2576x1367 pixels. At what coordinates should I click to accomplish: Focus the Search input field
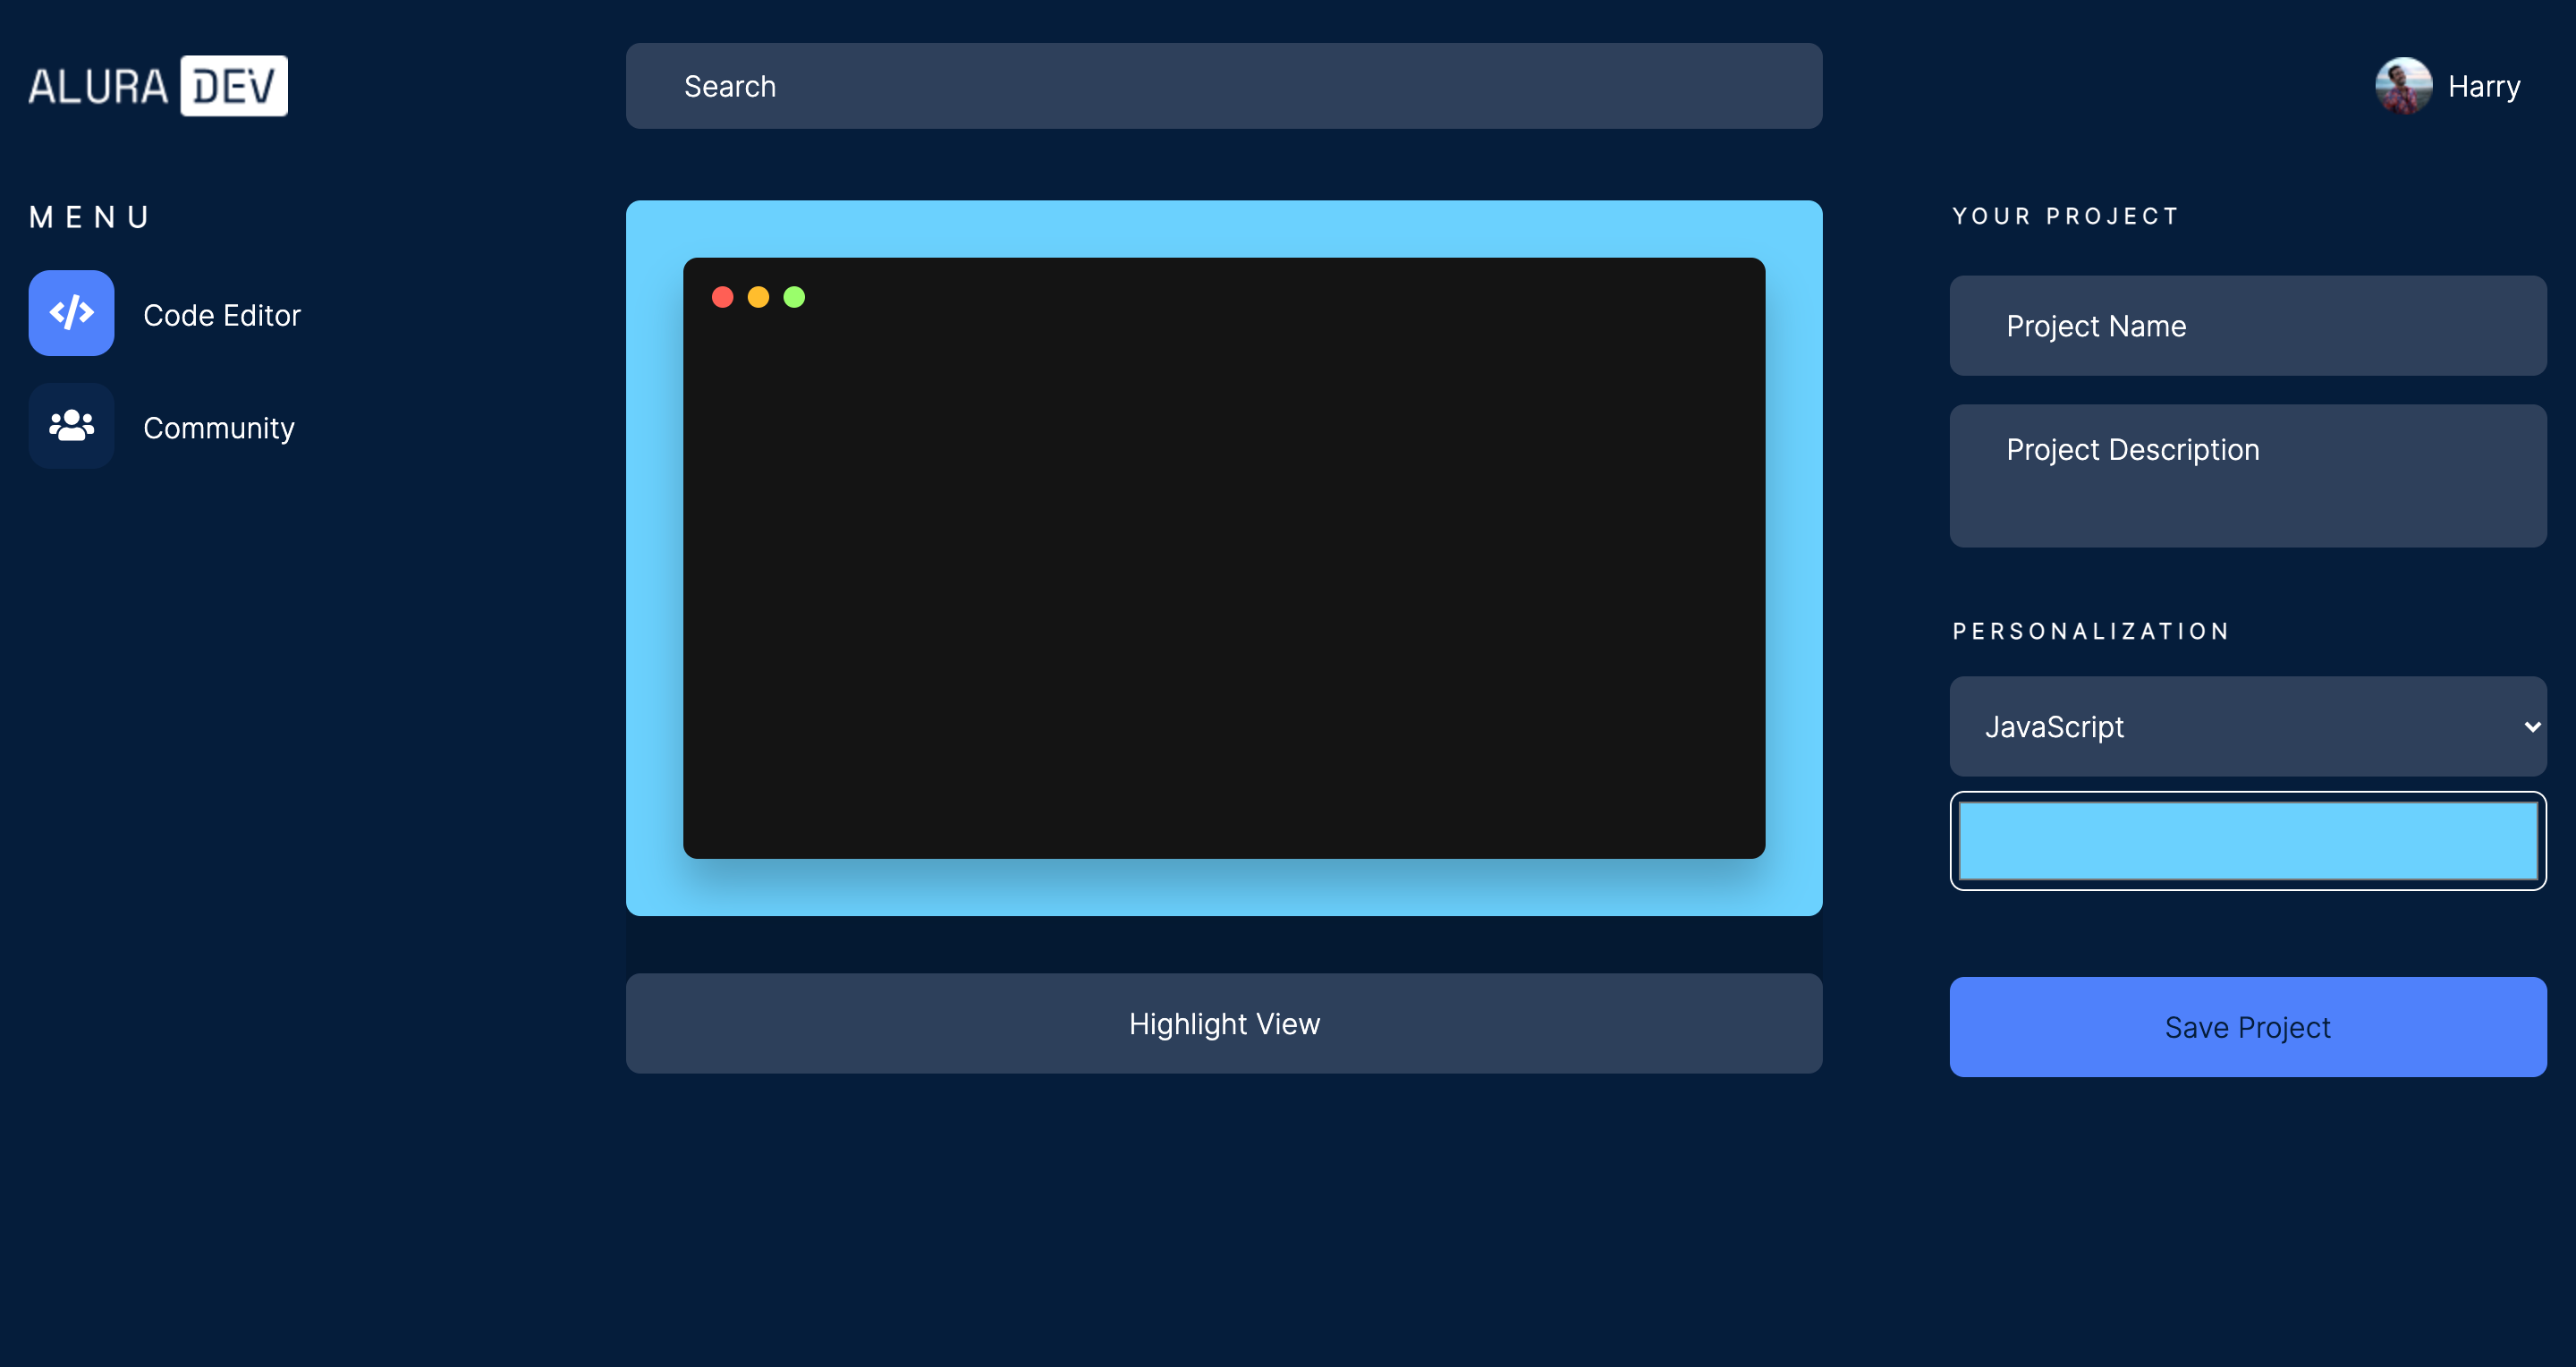[1223, 86]
